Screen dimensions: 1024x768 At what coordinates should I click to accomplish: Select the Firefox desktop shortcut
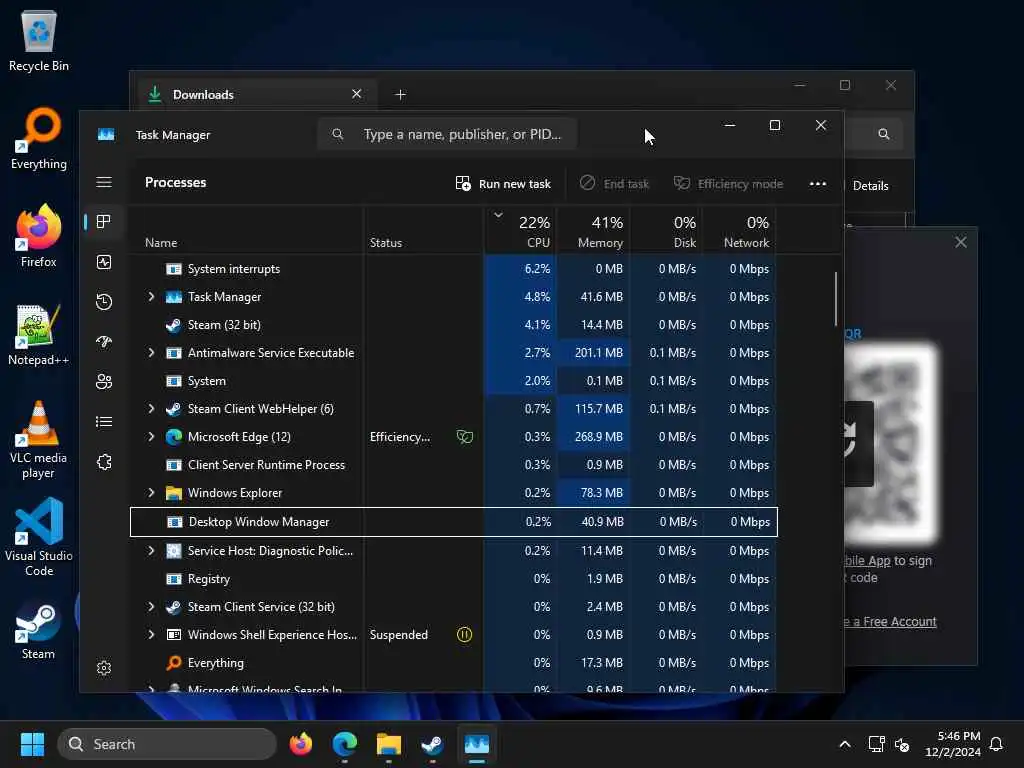tap(39, 236)
